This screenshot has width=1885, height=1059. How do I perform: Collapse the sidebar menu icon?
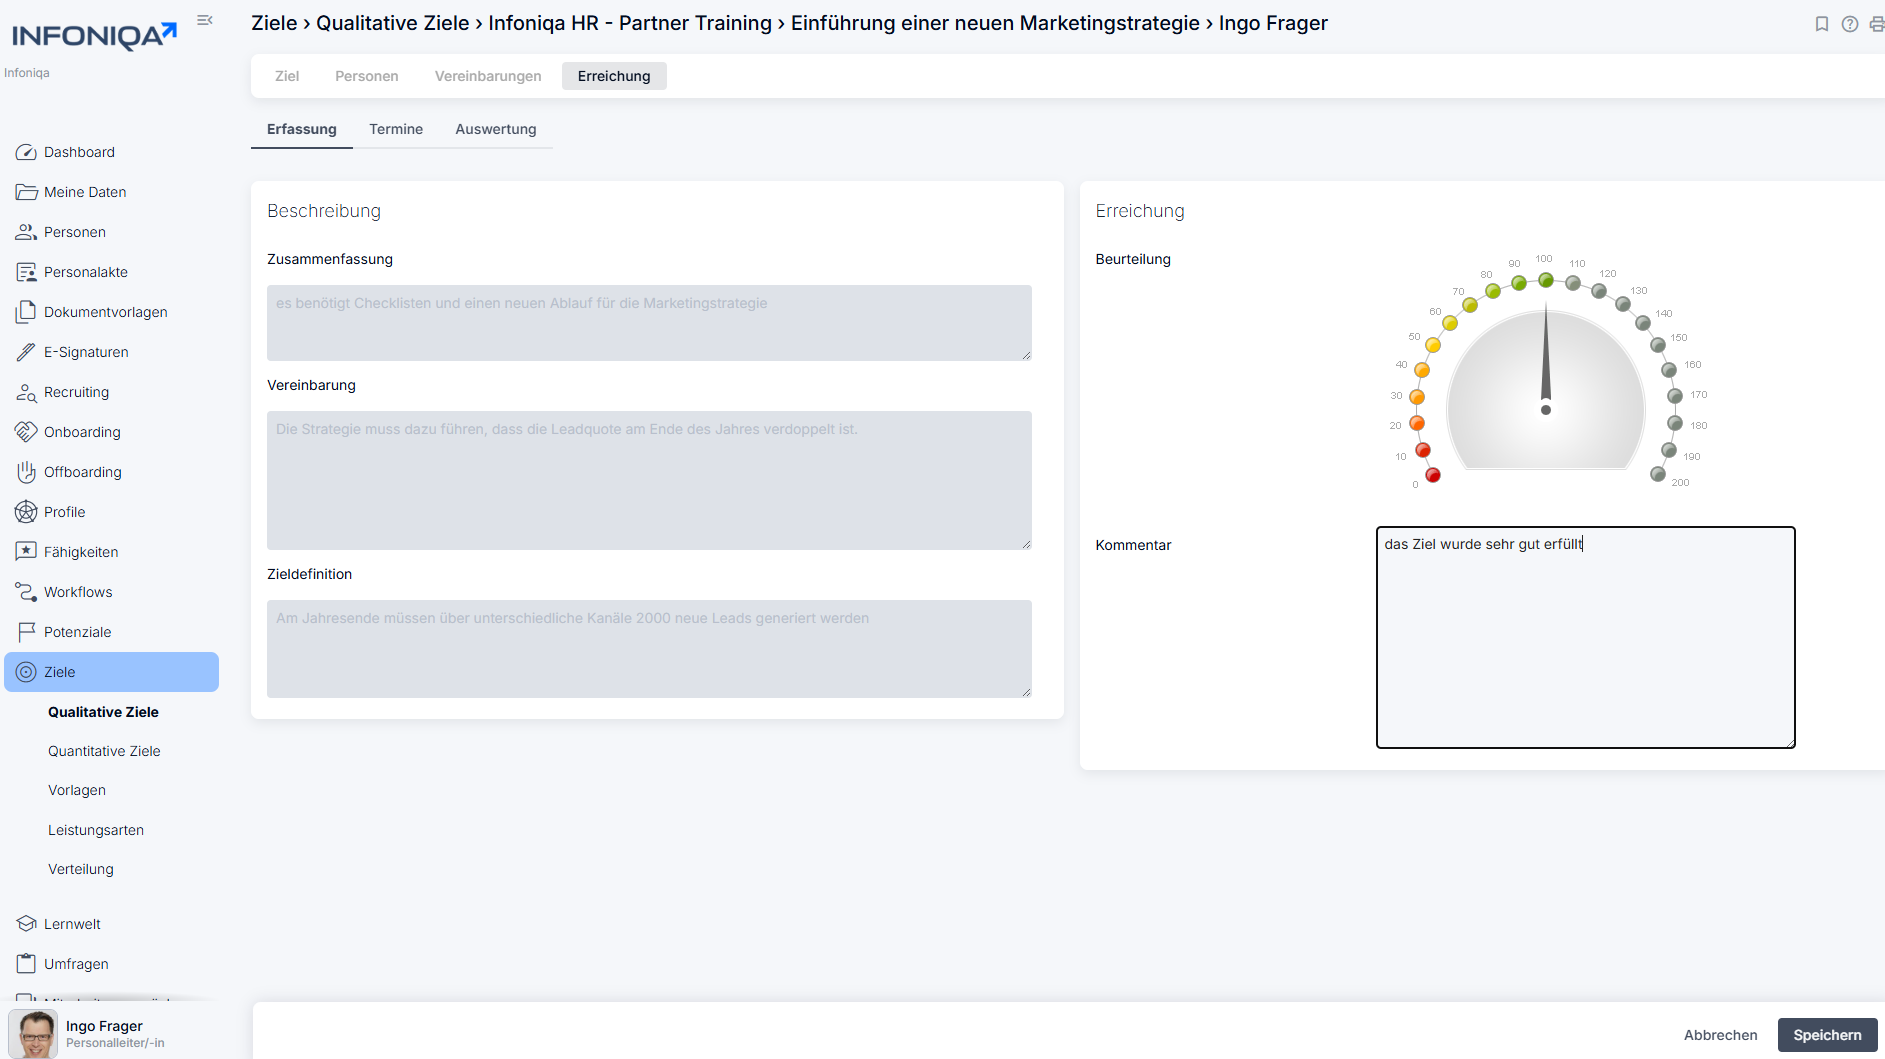(205, 20)
